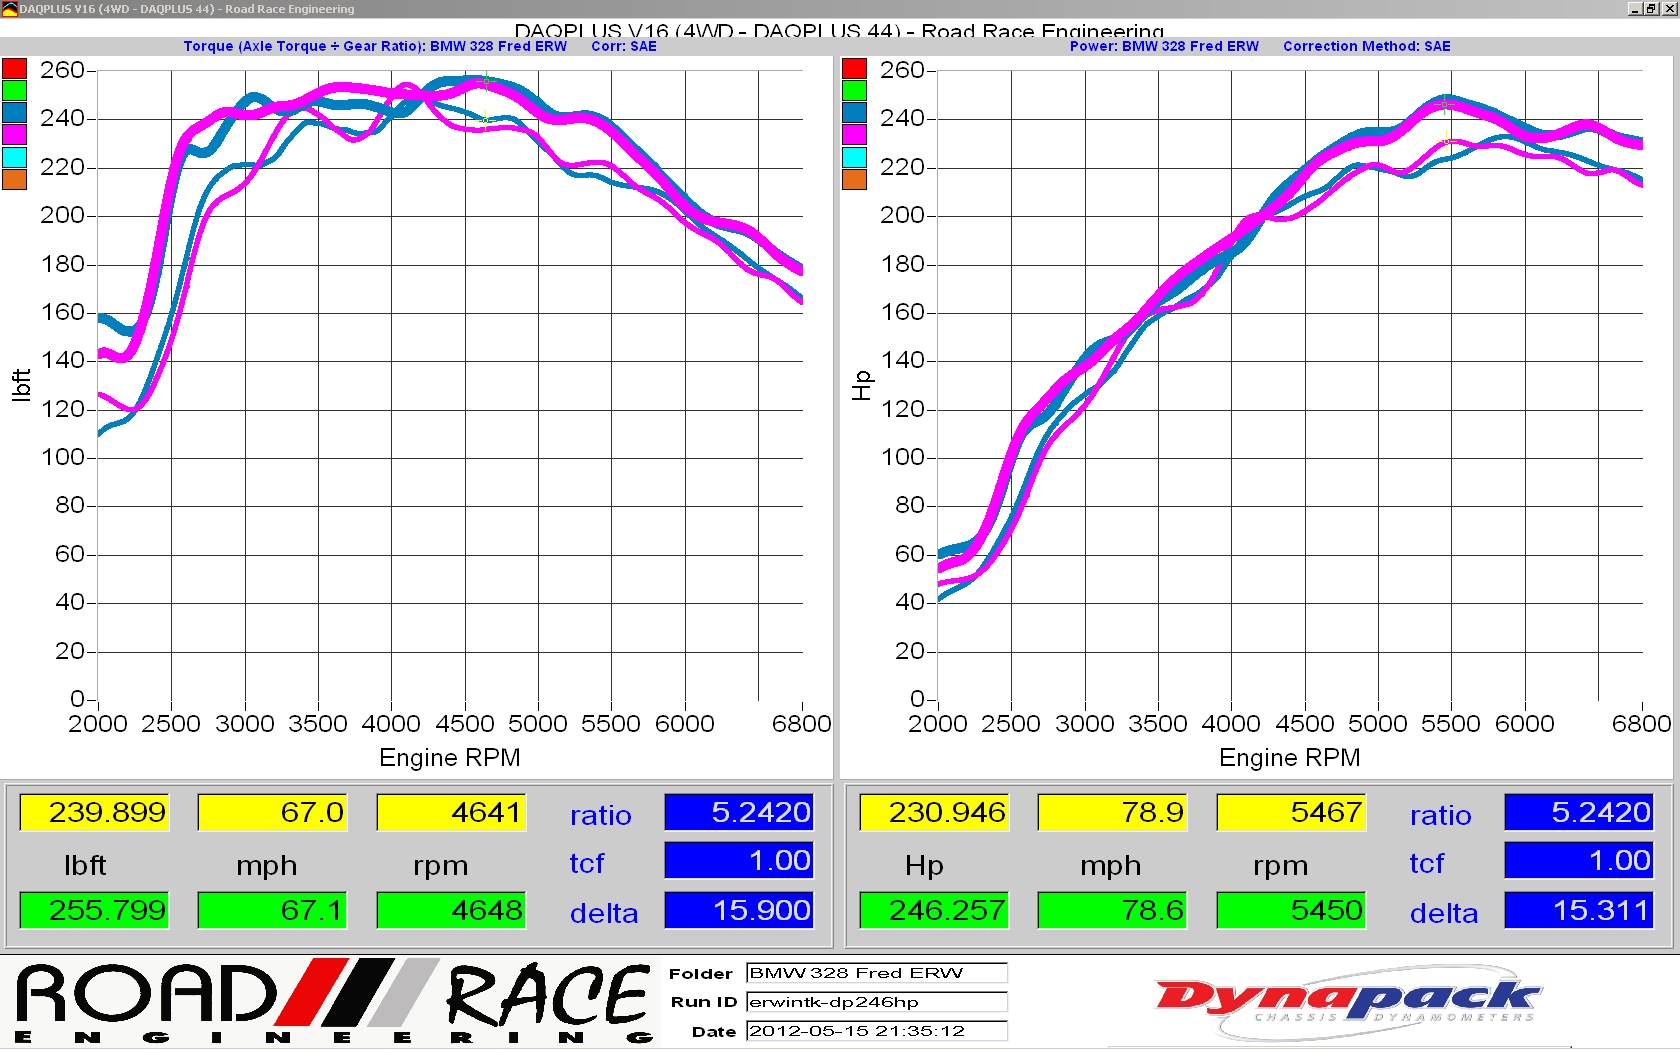Click the DAQPLUS application icon in title bar
This screenshot has width=1680, height=1050.
click(9, 9)
